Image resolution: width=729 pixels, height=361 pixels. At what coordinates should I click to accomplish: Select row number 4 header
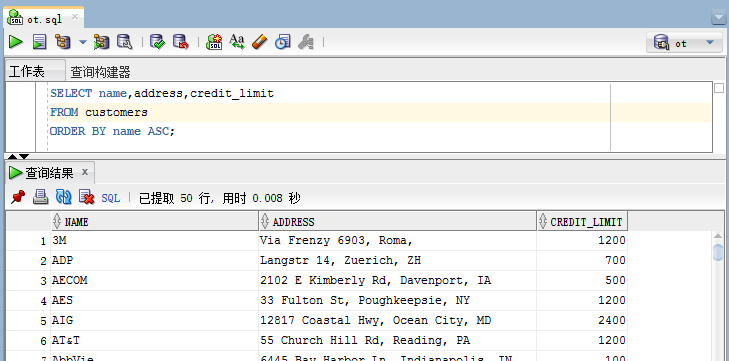tap(28, 301)
